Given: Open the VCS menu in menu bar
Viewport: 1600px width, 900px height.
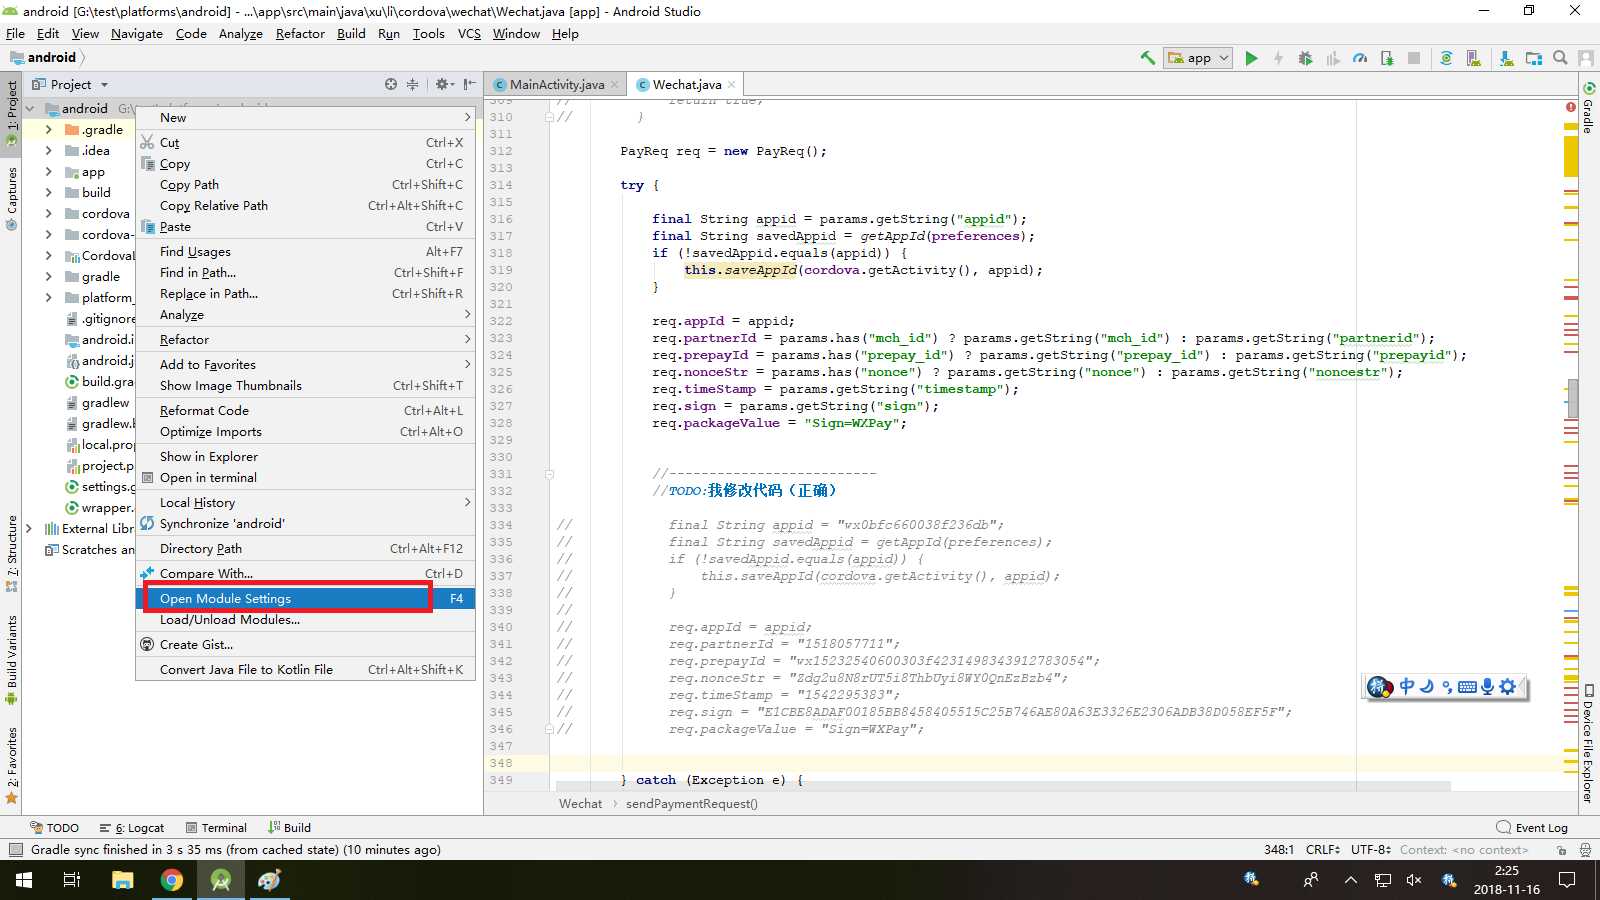Looking at the screenshot, I should 469,33.
